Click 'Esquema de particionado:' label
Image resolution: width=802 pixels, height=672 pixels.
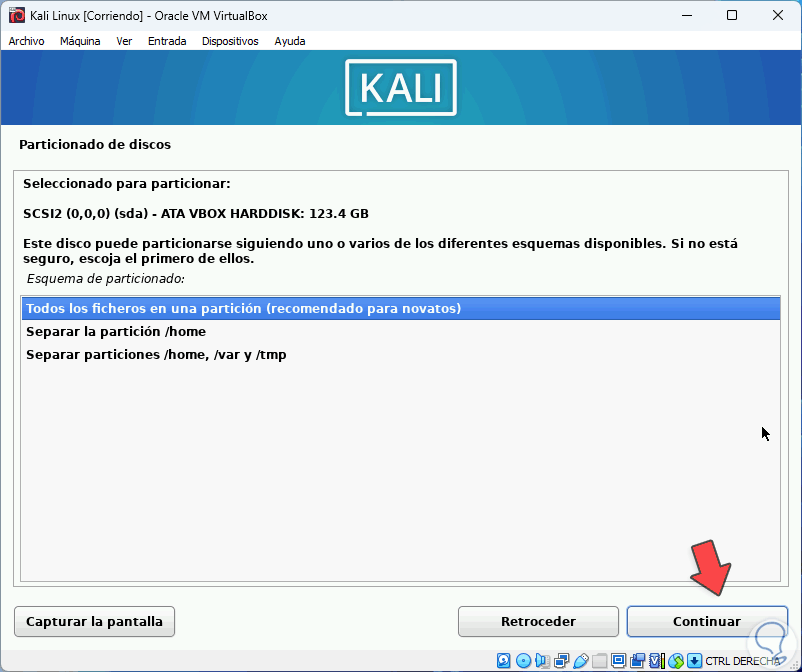point(105,279)
